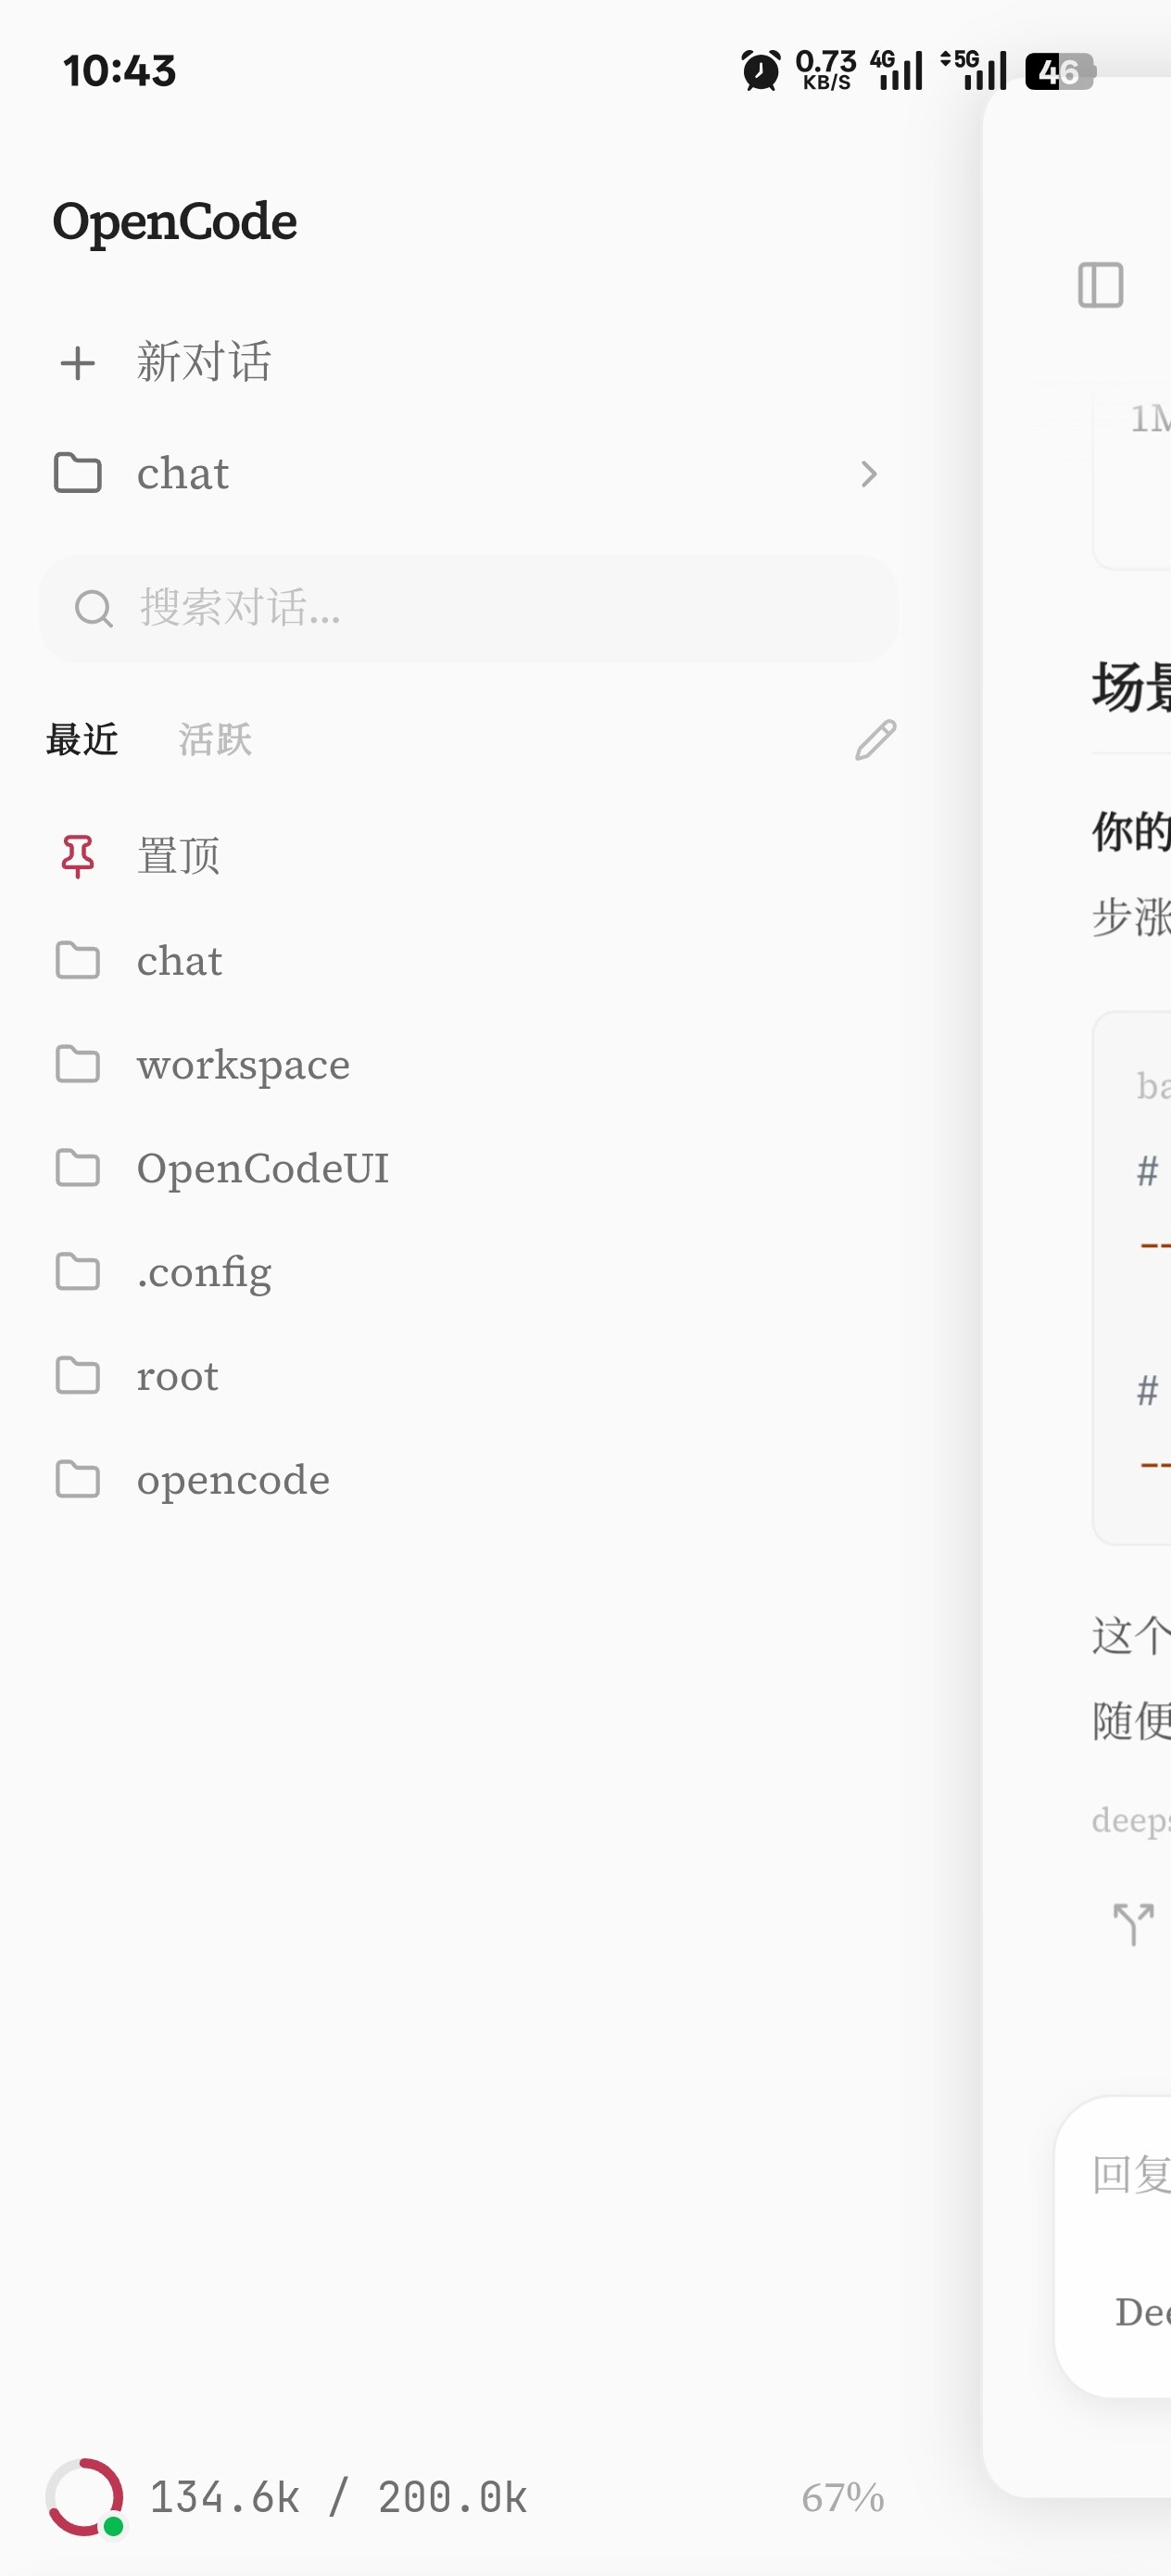Start a 新对话 conversation
The image size is (1171, 2576).
[x=204, y=362]
